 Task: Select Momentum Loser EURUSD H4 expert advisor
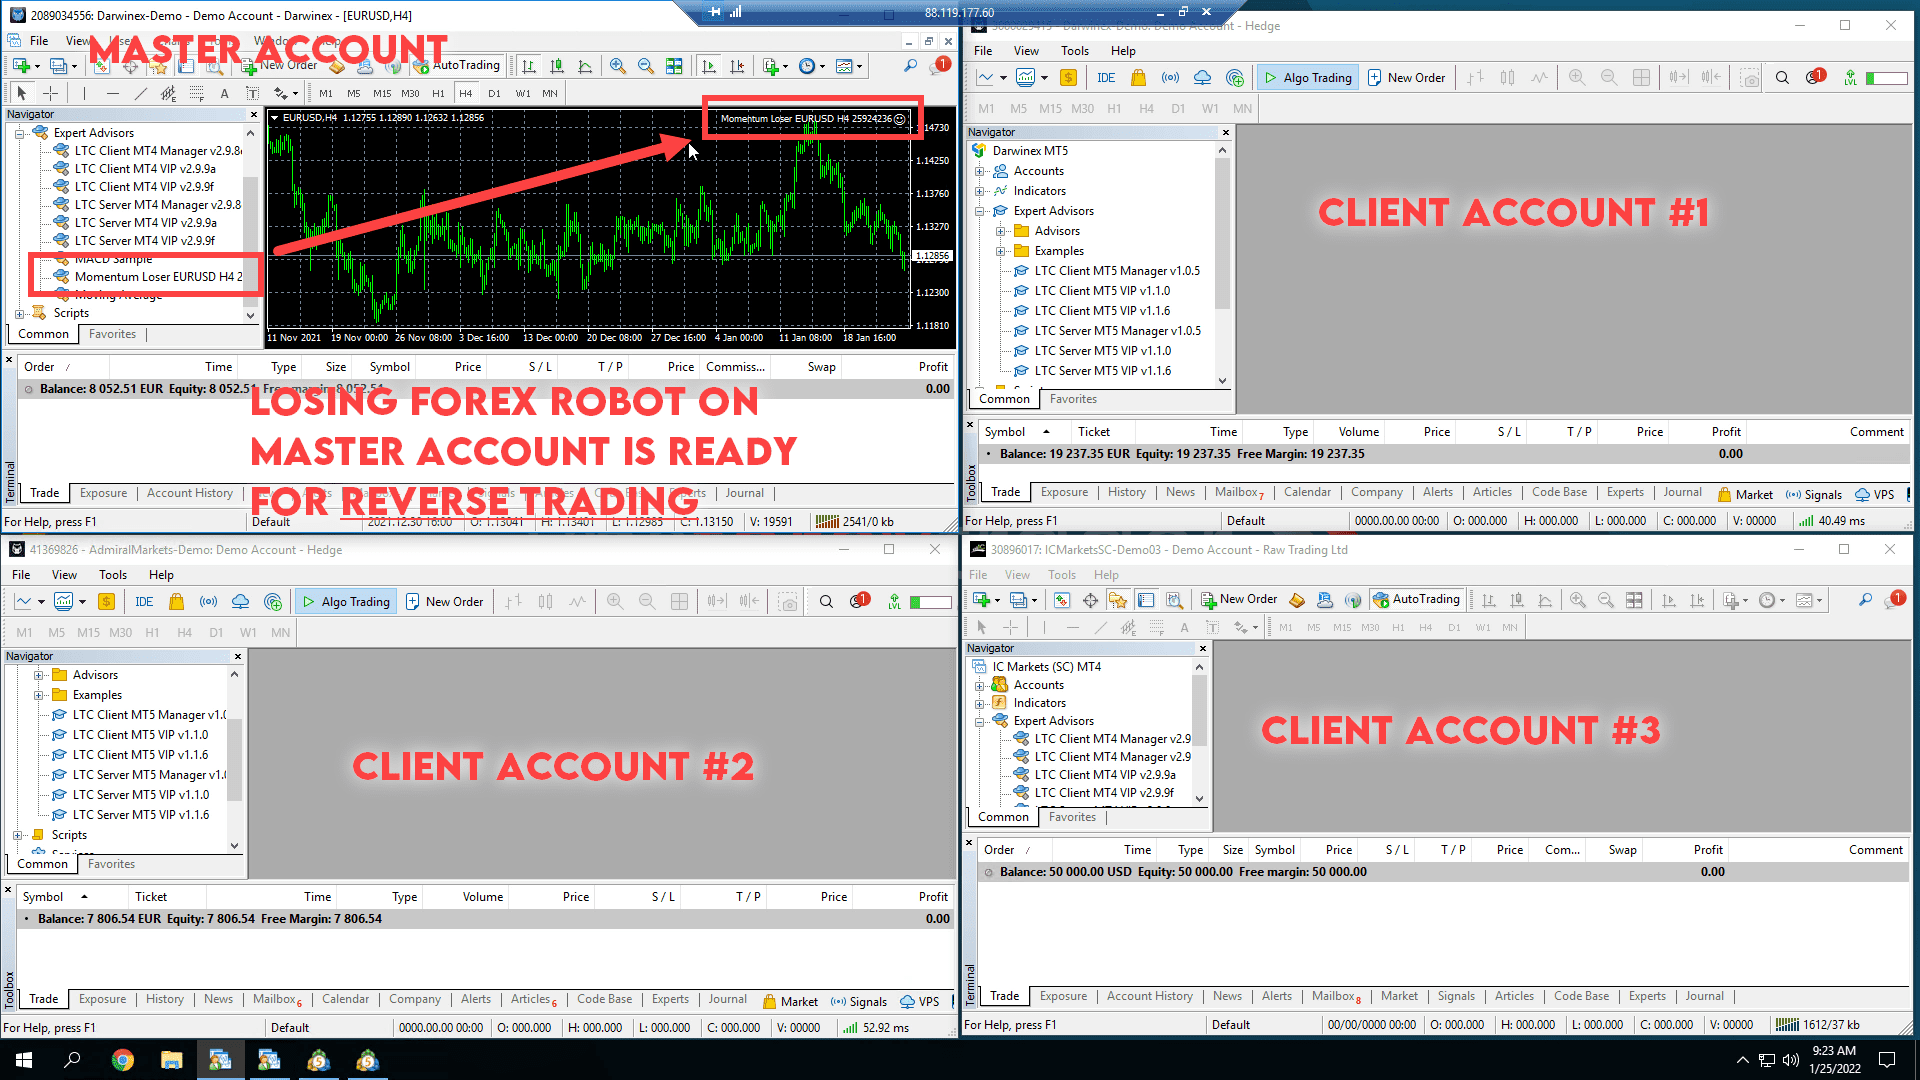158,277
